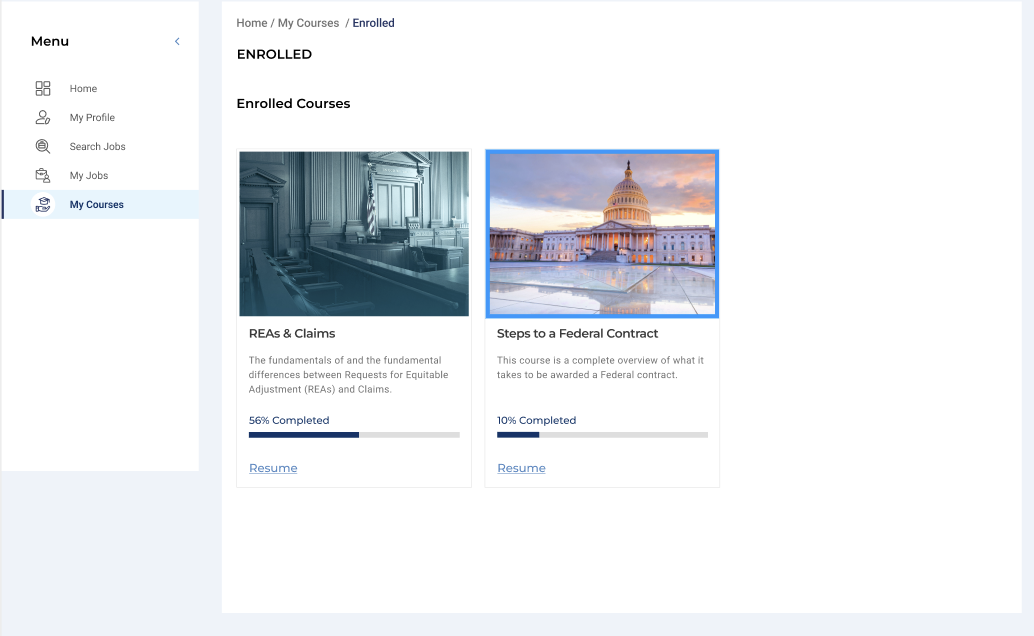
Task: Click the My Jobs briefcase icon
Action: point(43,176)
